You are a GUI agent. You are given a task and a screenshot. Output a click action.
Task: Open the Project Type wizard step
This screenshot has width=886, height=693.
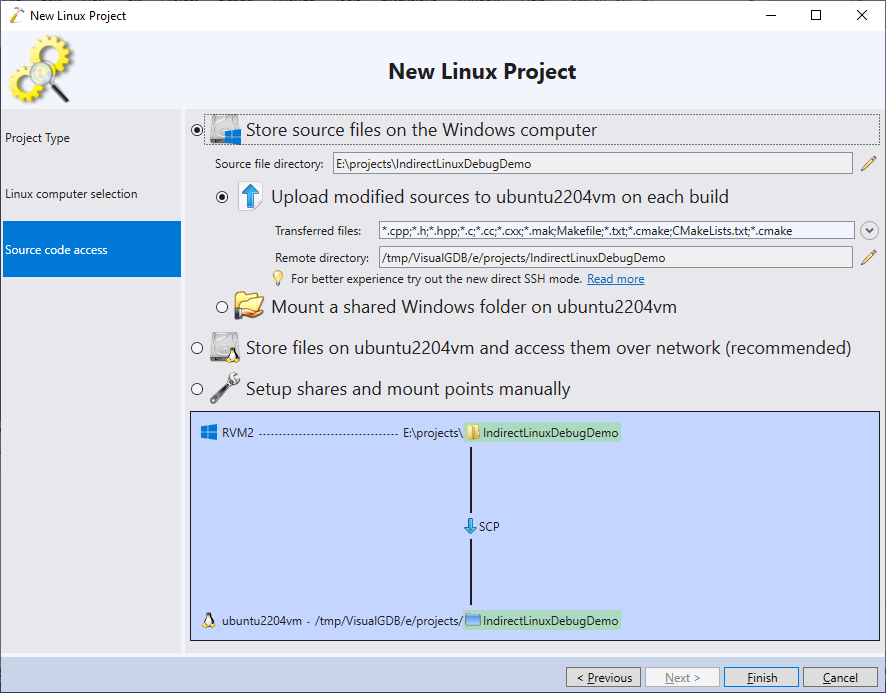[92, 138]
